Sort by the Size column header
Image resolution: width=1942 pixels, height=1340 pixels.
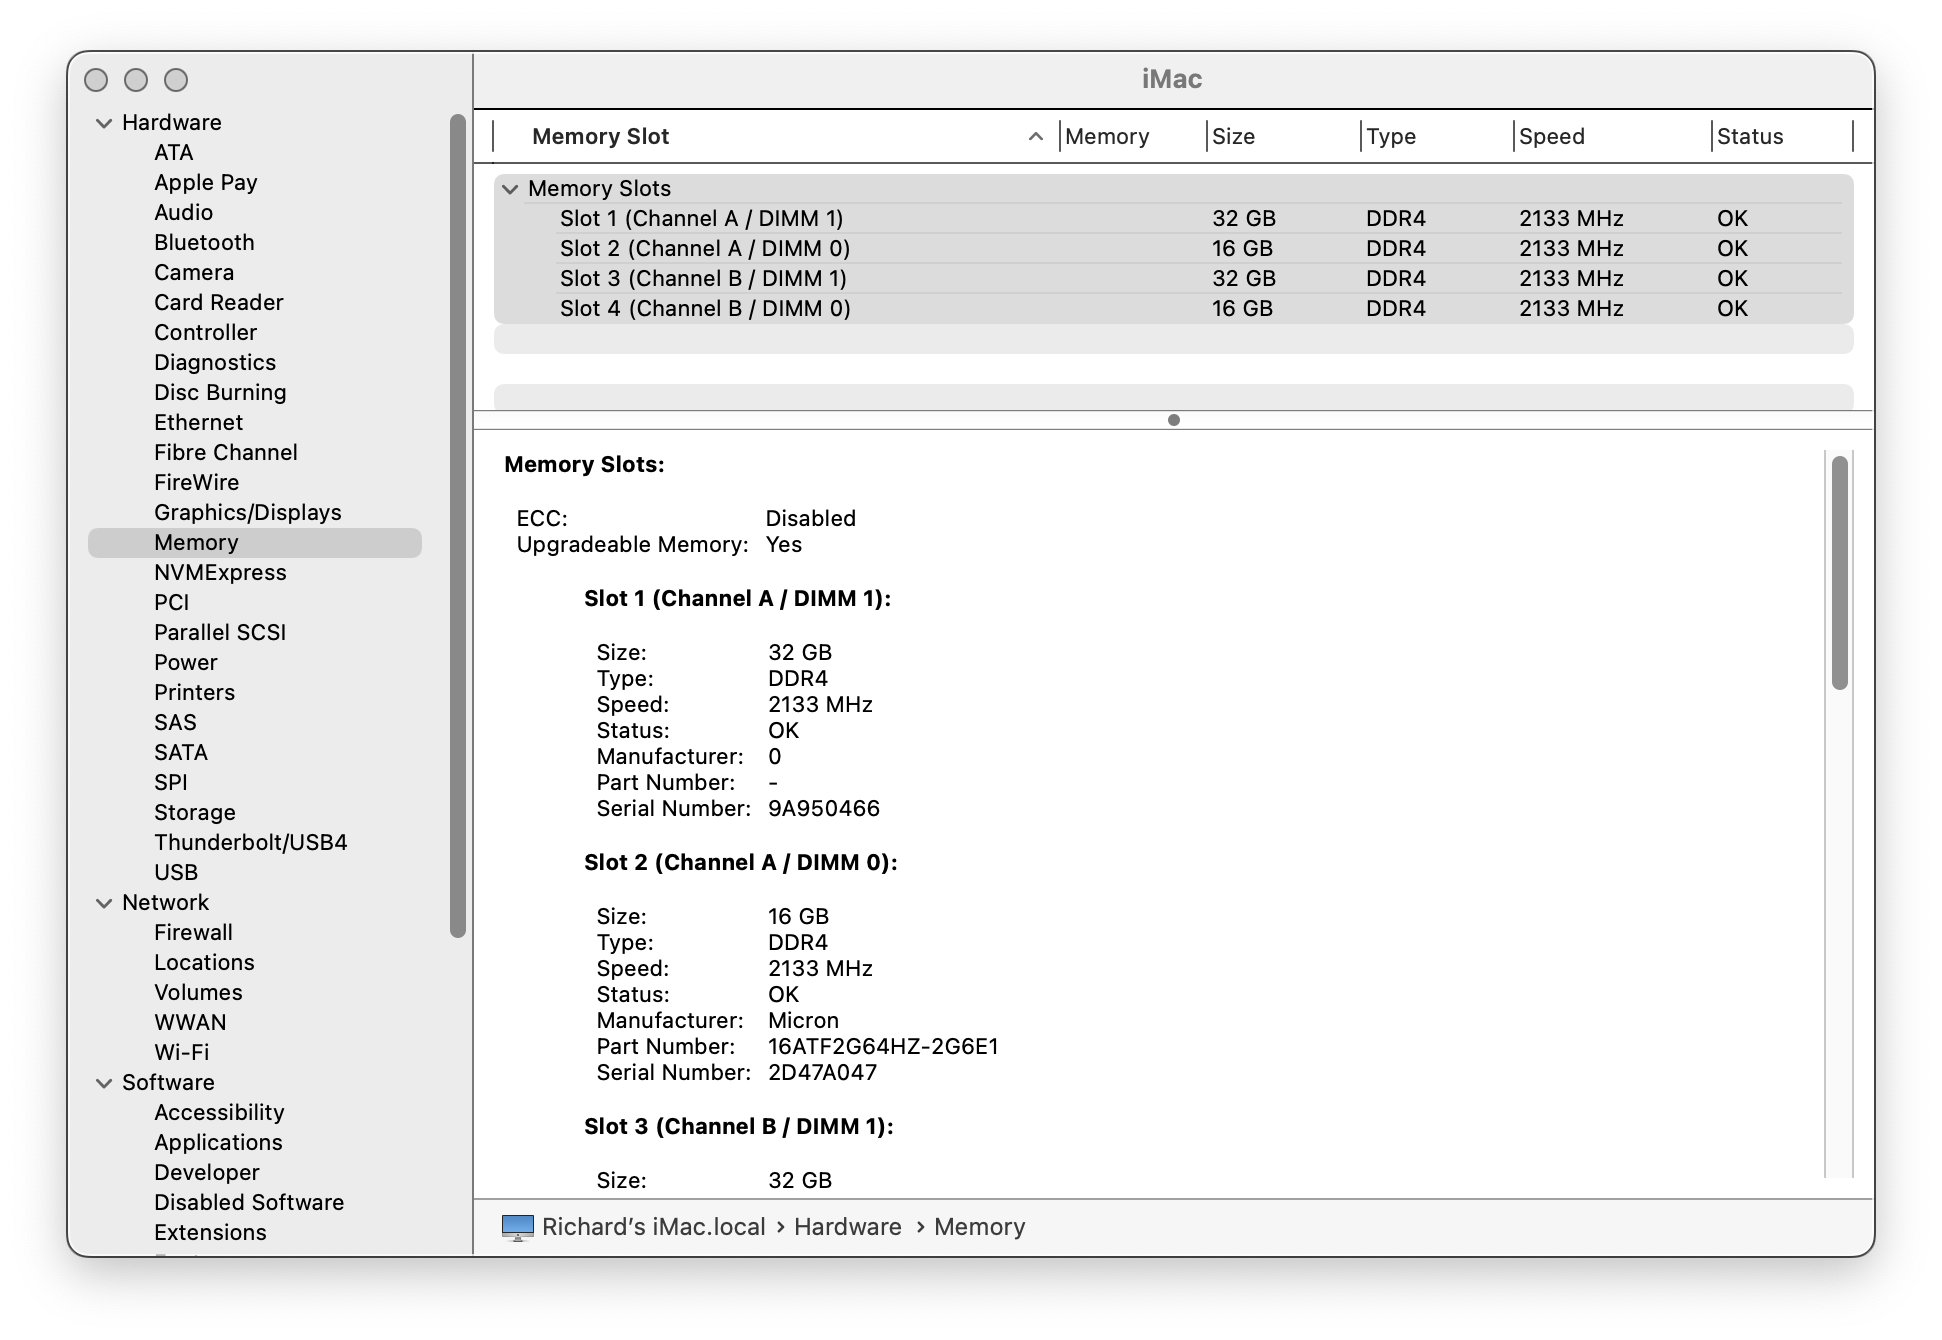[x=1233, y=137]
